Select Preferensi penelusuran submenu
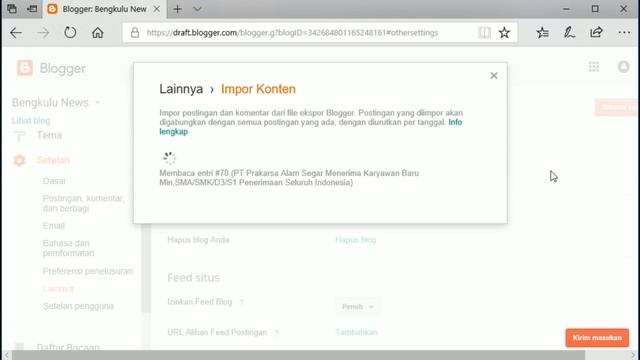The image size is (640, 360). click(x=88, y=271)
